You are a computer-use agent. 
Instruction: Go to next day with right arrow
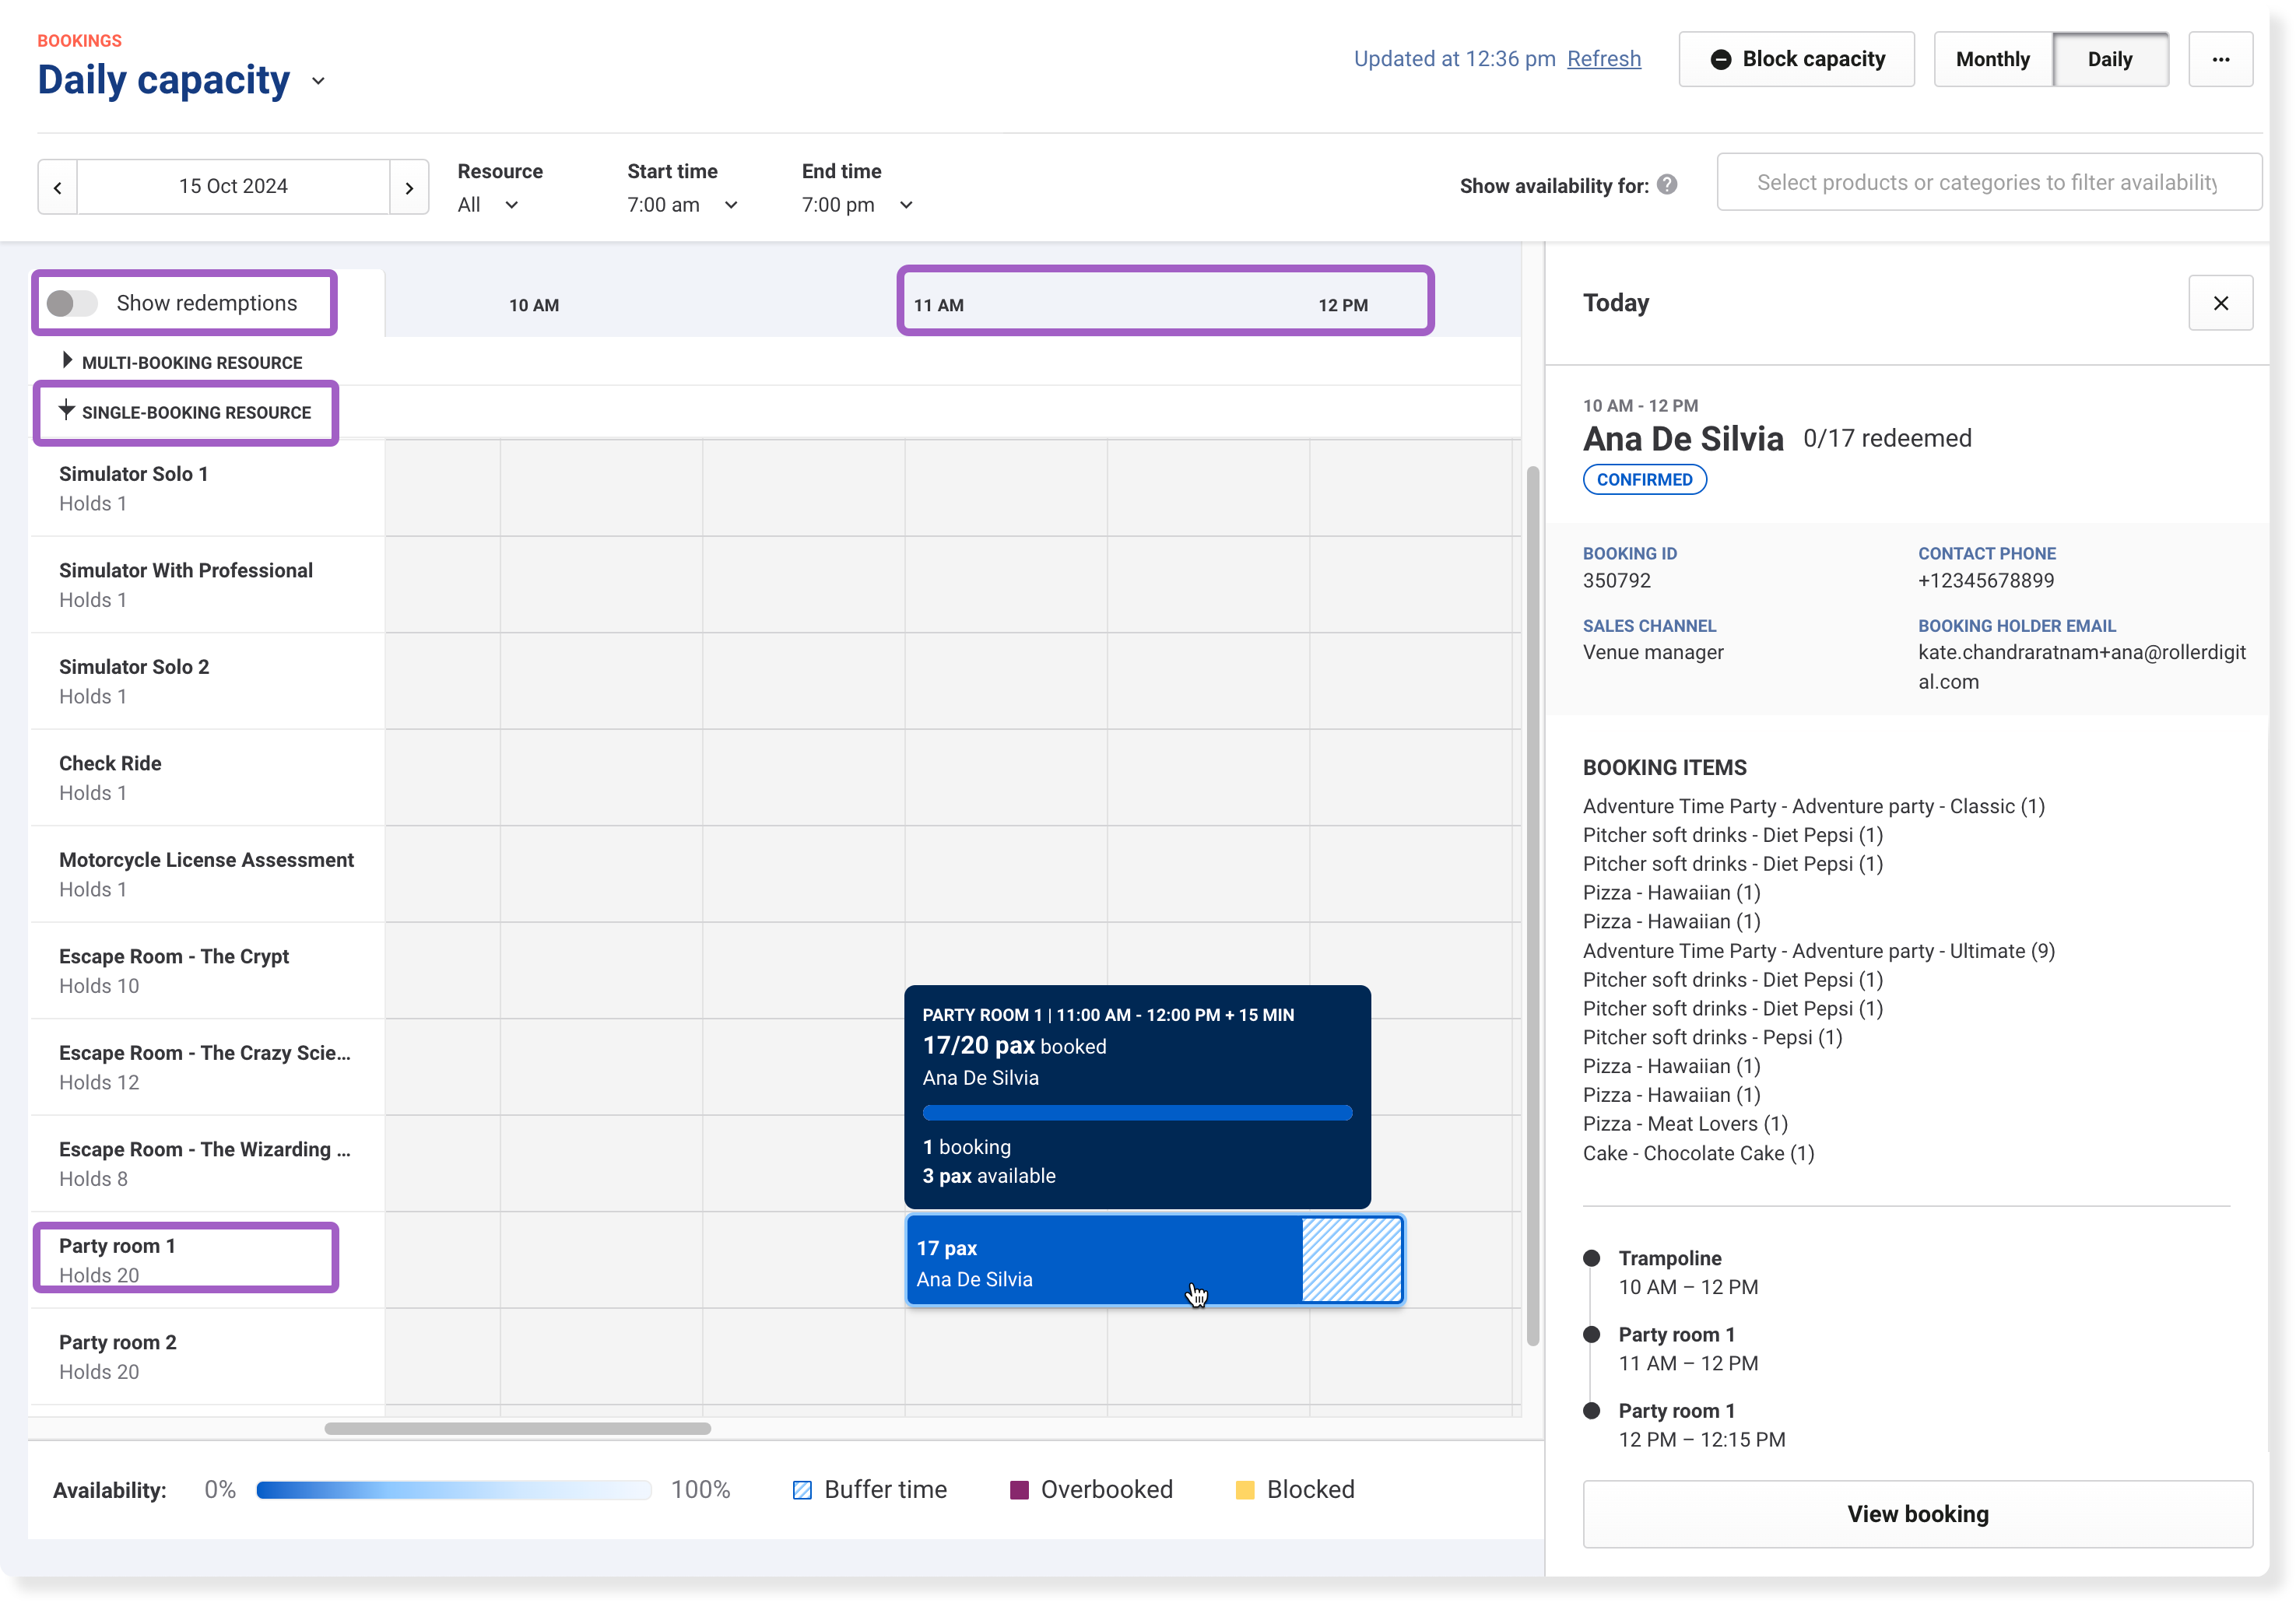tap(409, 187)
